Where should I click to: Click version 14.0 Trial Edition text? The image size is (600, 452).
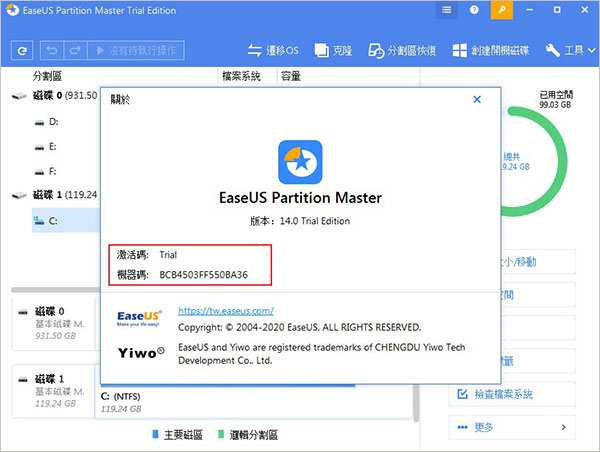pyautogui.click(x=315, y=221)
